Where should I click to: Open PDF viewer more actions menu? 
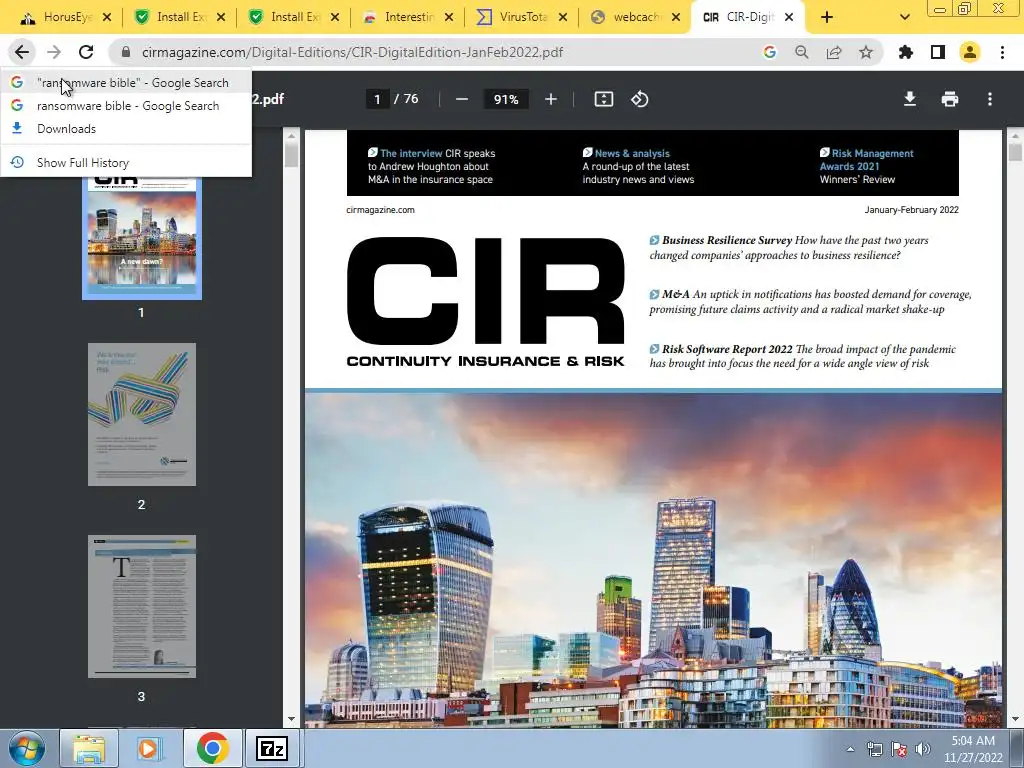click(990, 99)
